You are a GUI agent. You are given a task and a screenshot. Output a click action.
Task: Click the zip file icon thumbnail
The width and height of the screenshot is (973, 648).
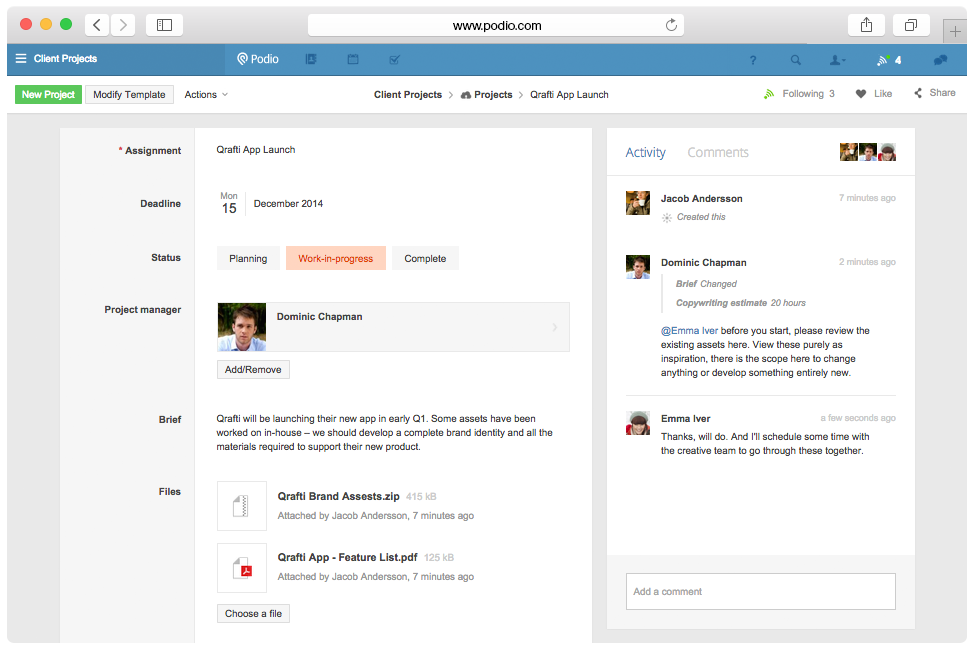tap(242, 506)
